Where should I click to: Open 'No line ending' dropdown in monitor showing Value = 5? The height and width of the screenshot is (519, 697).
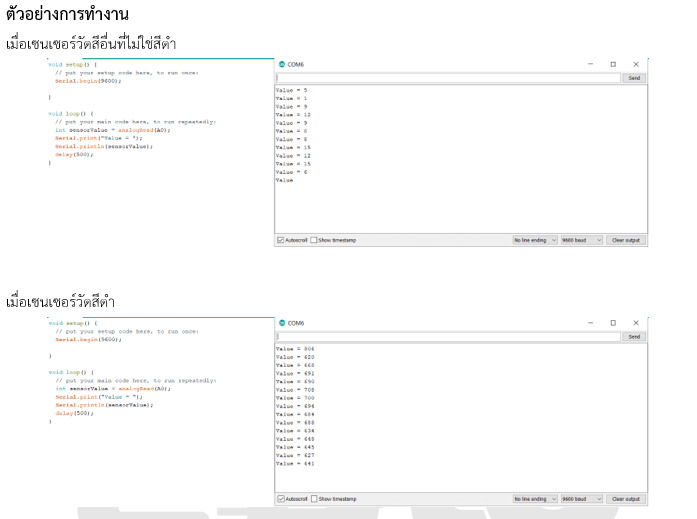tap(534, 240)
